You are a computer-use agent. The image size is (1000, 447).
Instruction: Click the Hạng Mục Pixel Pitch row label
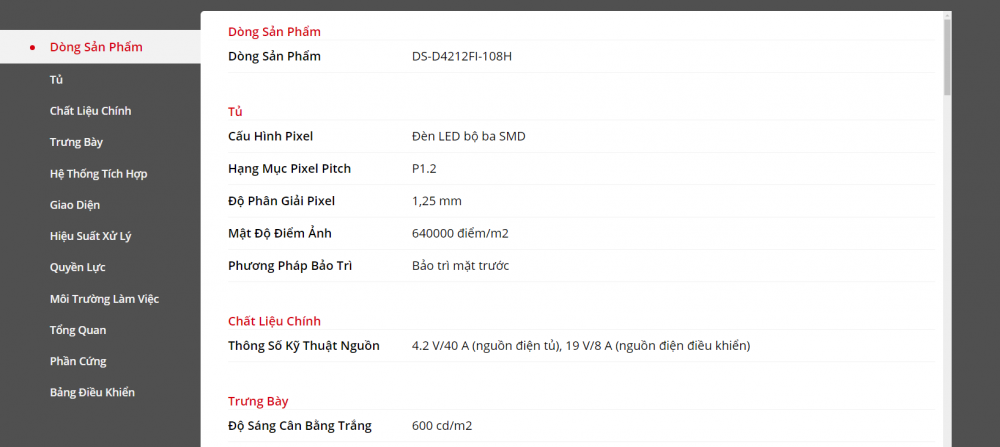tap(289, 168)
